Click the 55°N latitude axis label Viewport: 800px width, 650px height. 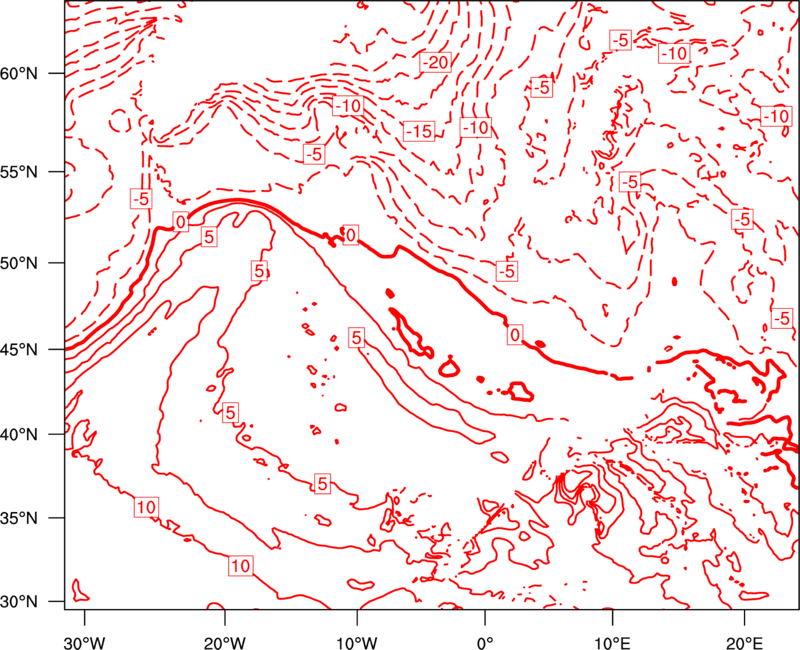(x=19, y=172)
